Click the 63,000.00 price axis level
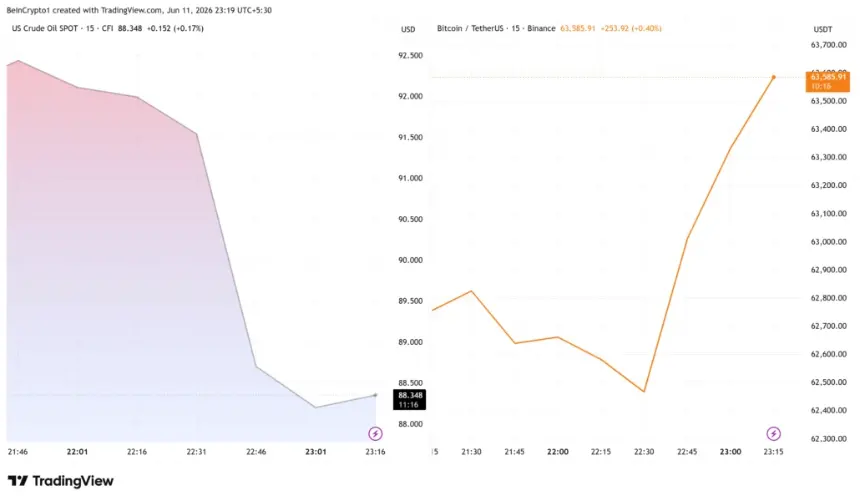The height and width of the screenshot is (501, 860). click(828, 242)
